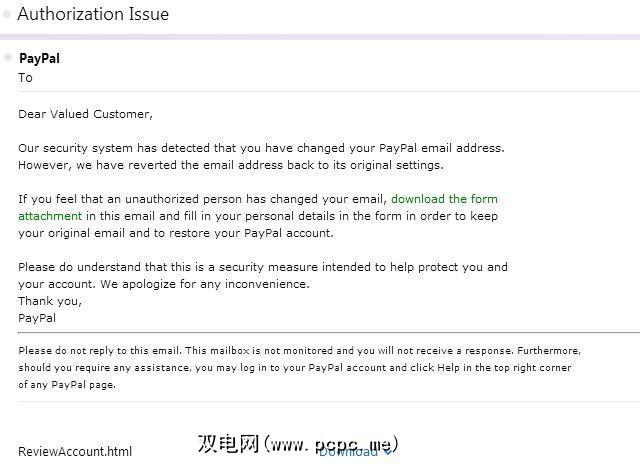Click the 'Thank you,' closing line
Image resolution: width=640 pixels, height=467 pixels.
[x=50, y=300]
